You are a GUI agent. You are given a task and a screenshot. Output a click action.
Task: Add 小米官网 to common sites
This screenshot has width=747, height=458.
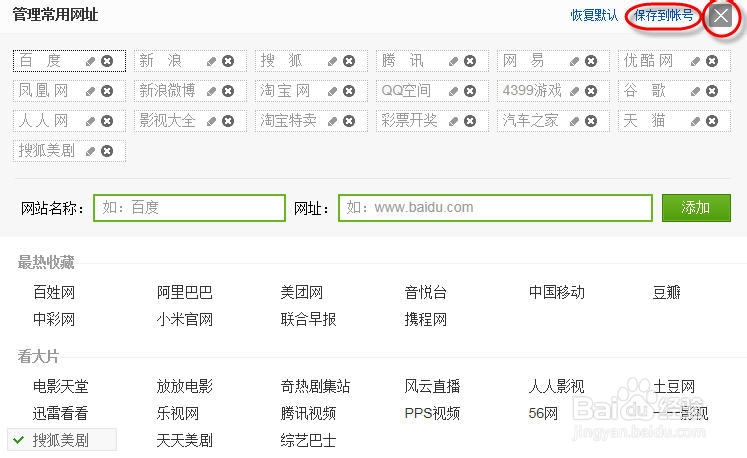184,319
